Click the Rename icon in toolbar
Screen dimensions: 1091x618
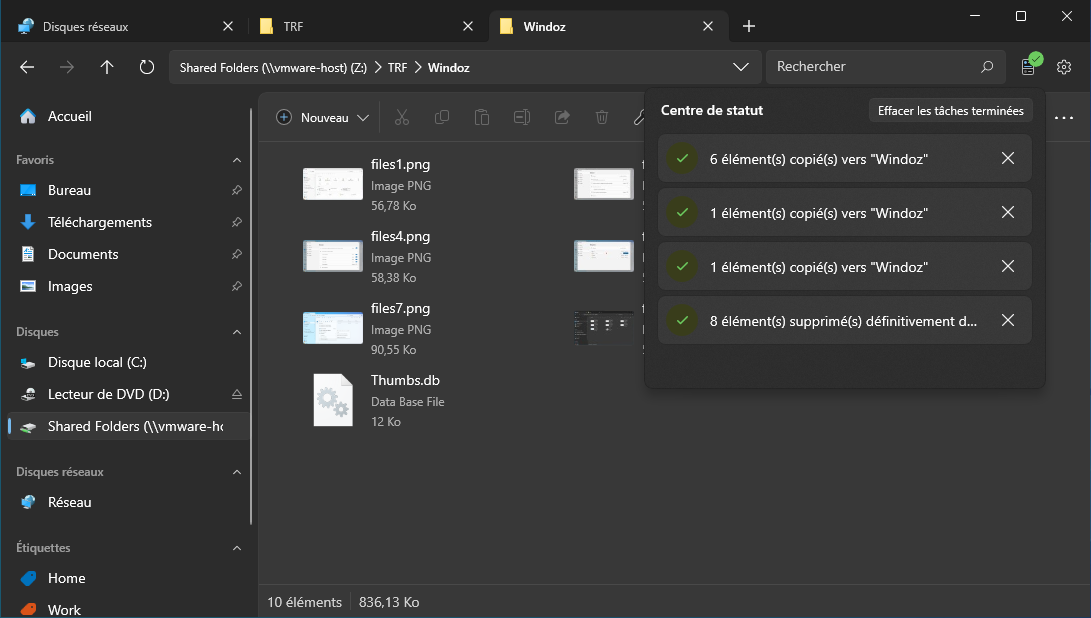pos(522,118)
